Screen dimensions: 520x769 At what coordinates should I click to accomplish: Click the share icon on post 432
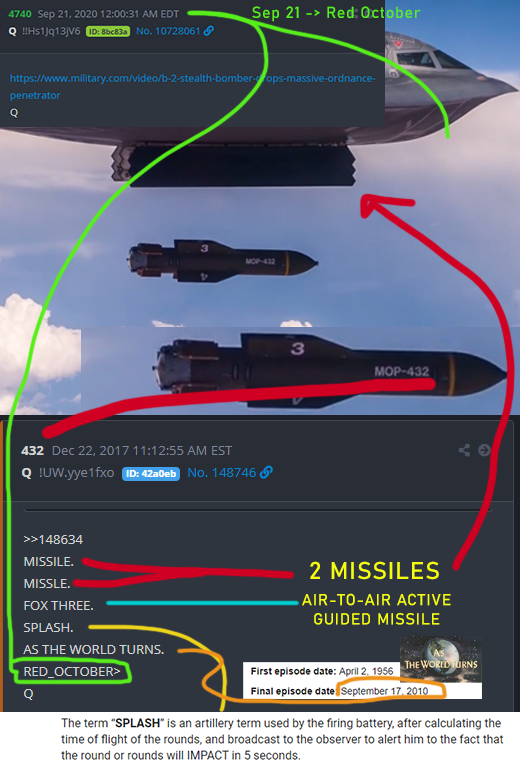[464, 450]
